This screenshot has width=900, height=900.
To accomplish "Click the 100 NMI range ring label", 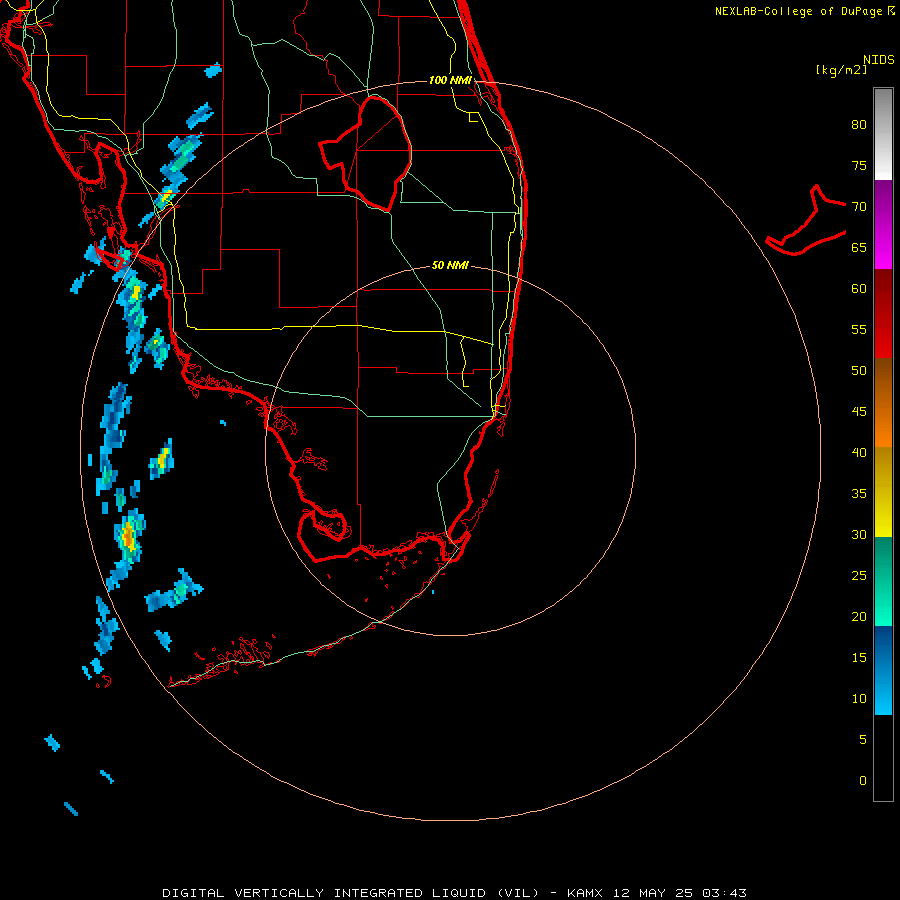I will point(450,80).
